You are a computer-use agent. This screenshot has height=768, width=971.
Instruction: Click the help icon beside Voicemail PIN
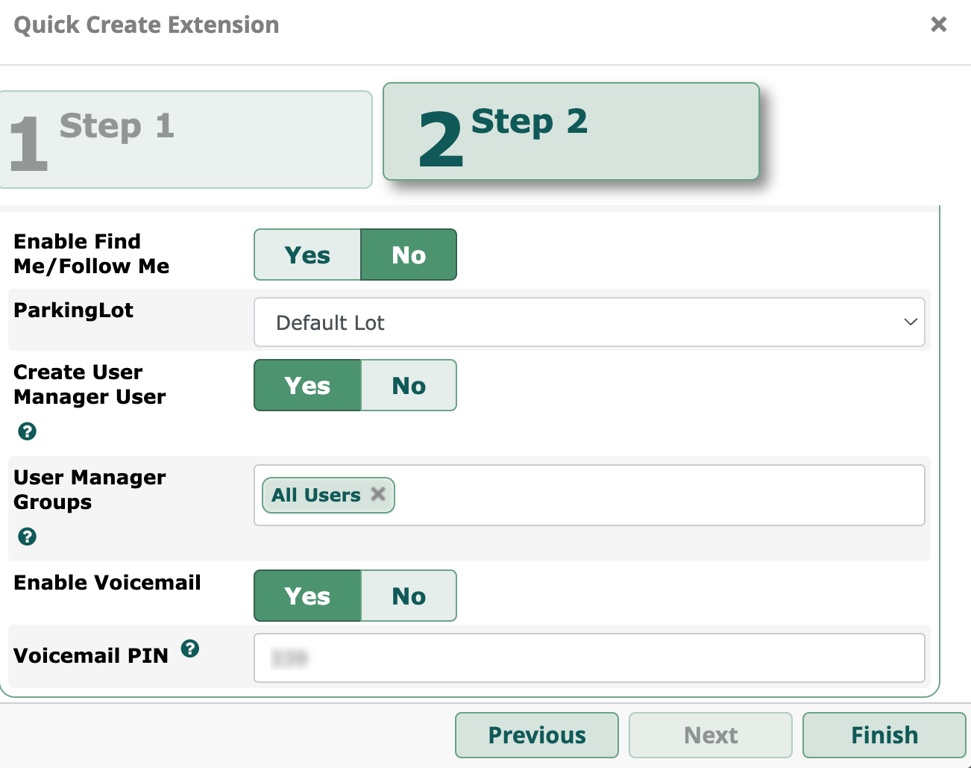pyautogui.click(x=190, y=648)
